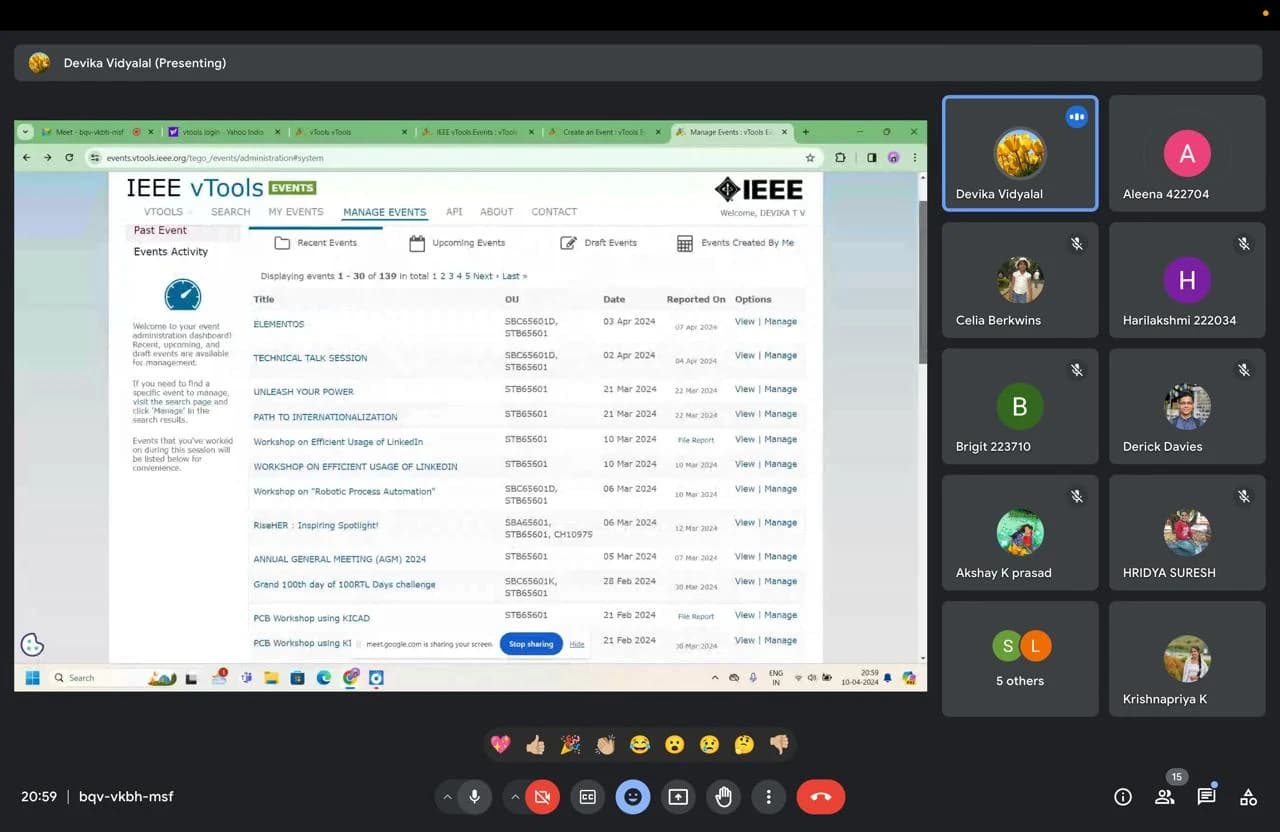This screenshot has width=1280, height=832.
Task: Click View for PATH TO INTERNATIONALIZATION
Action: pyautogui.click(x=745, y=414)
